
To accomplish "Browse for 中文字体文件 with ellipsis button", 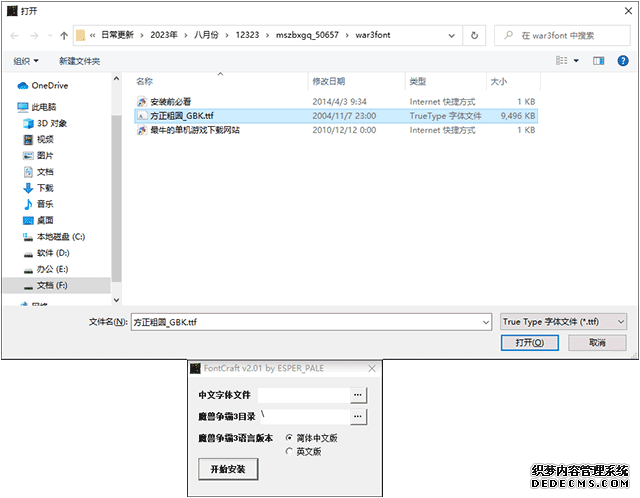I will (x=358, y=396).
